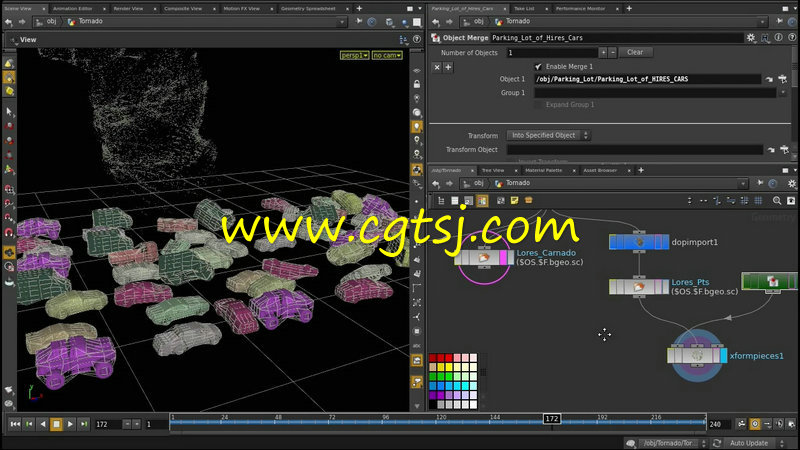Image resolution: width=800 pixels, height=450 pixels.
Task: Switch to the Material Palette tab
Action: click(543, 170)
